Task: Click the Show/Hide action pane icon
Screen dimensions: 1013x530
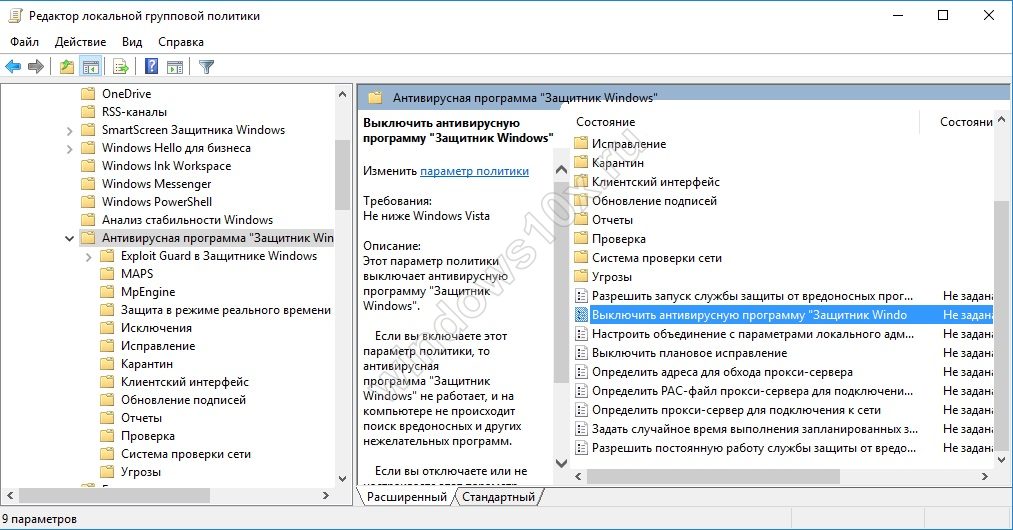Action: point(175,67)
